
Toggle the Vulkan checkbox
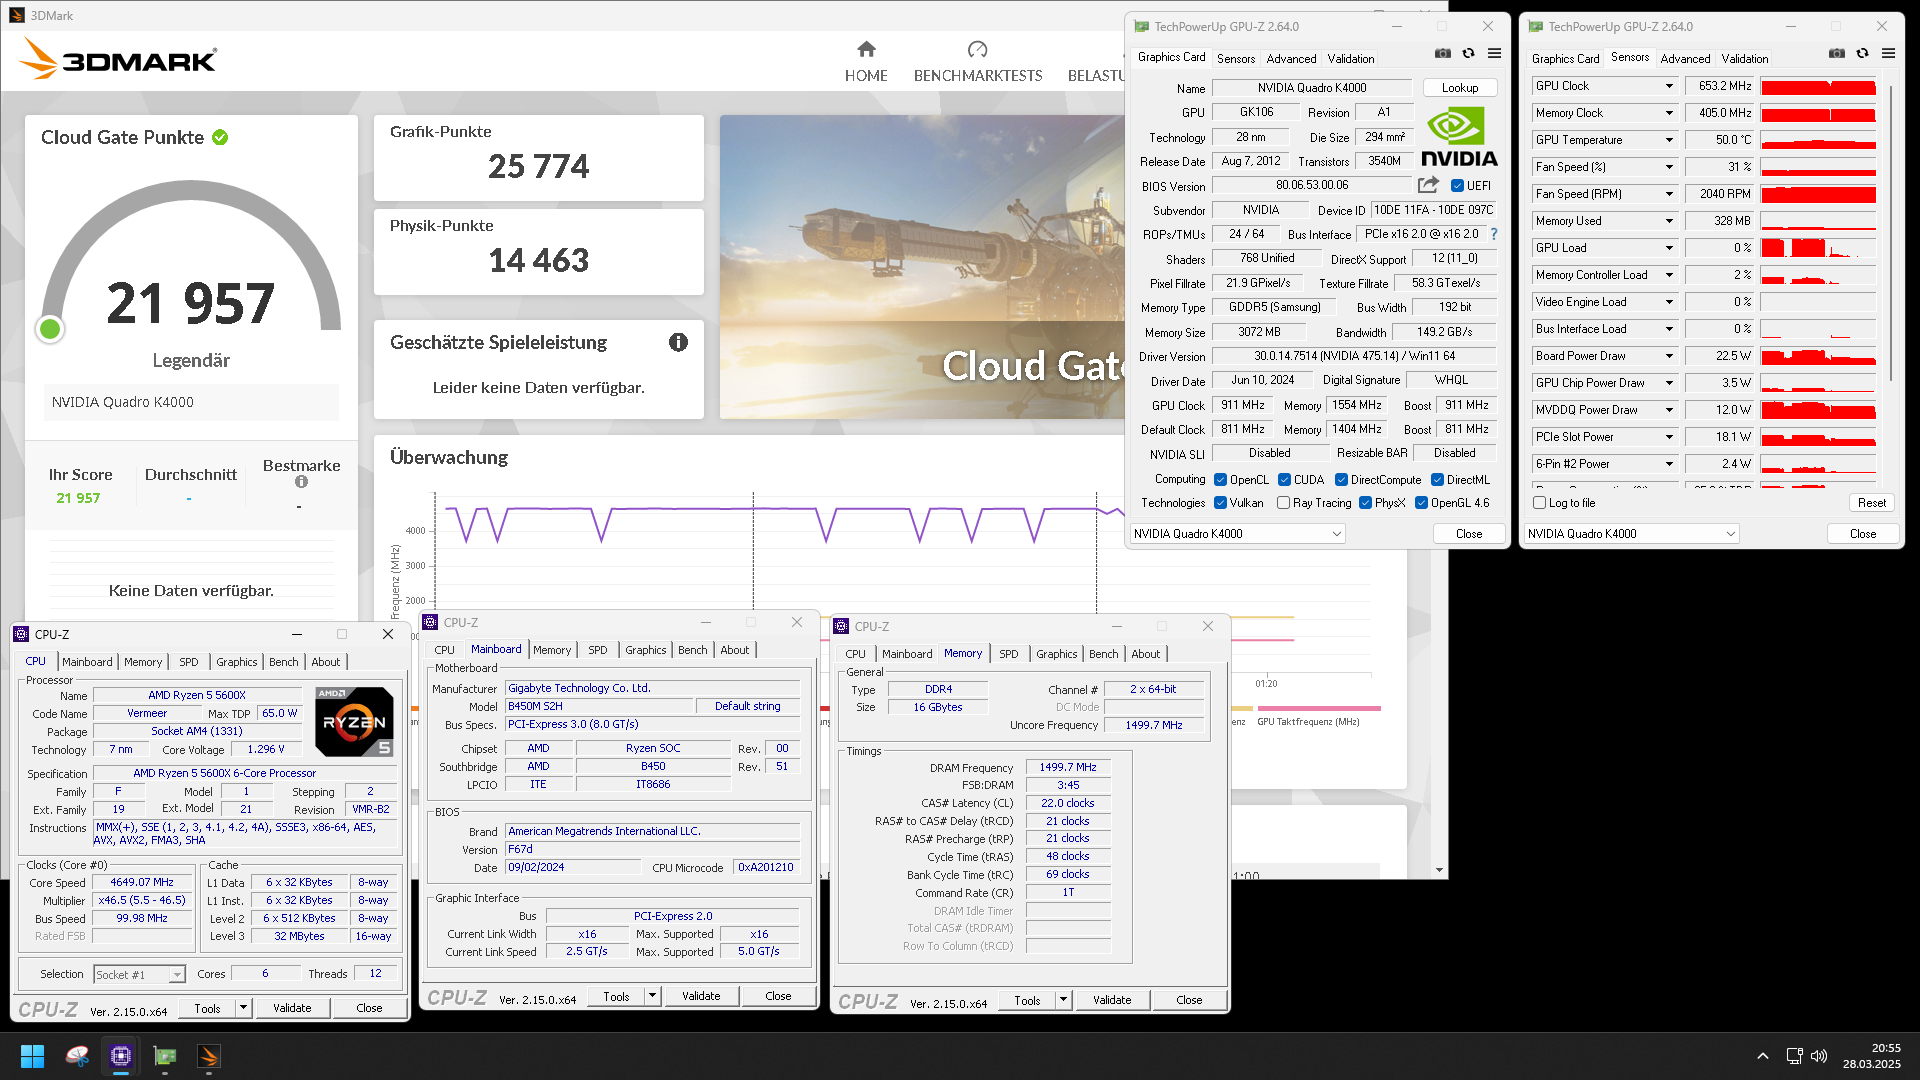[x=1220, y=503]
